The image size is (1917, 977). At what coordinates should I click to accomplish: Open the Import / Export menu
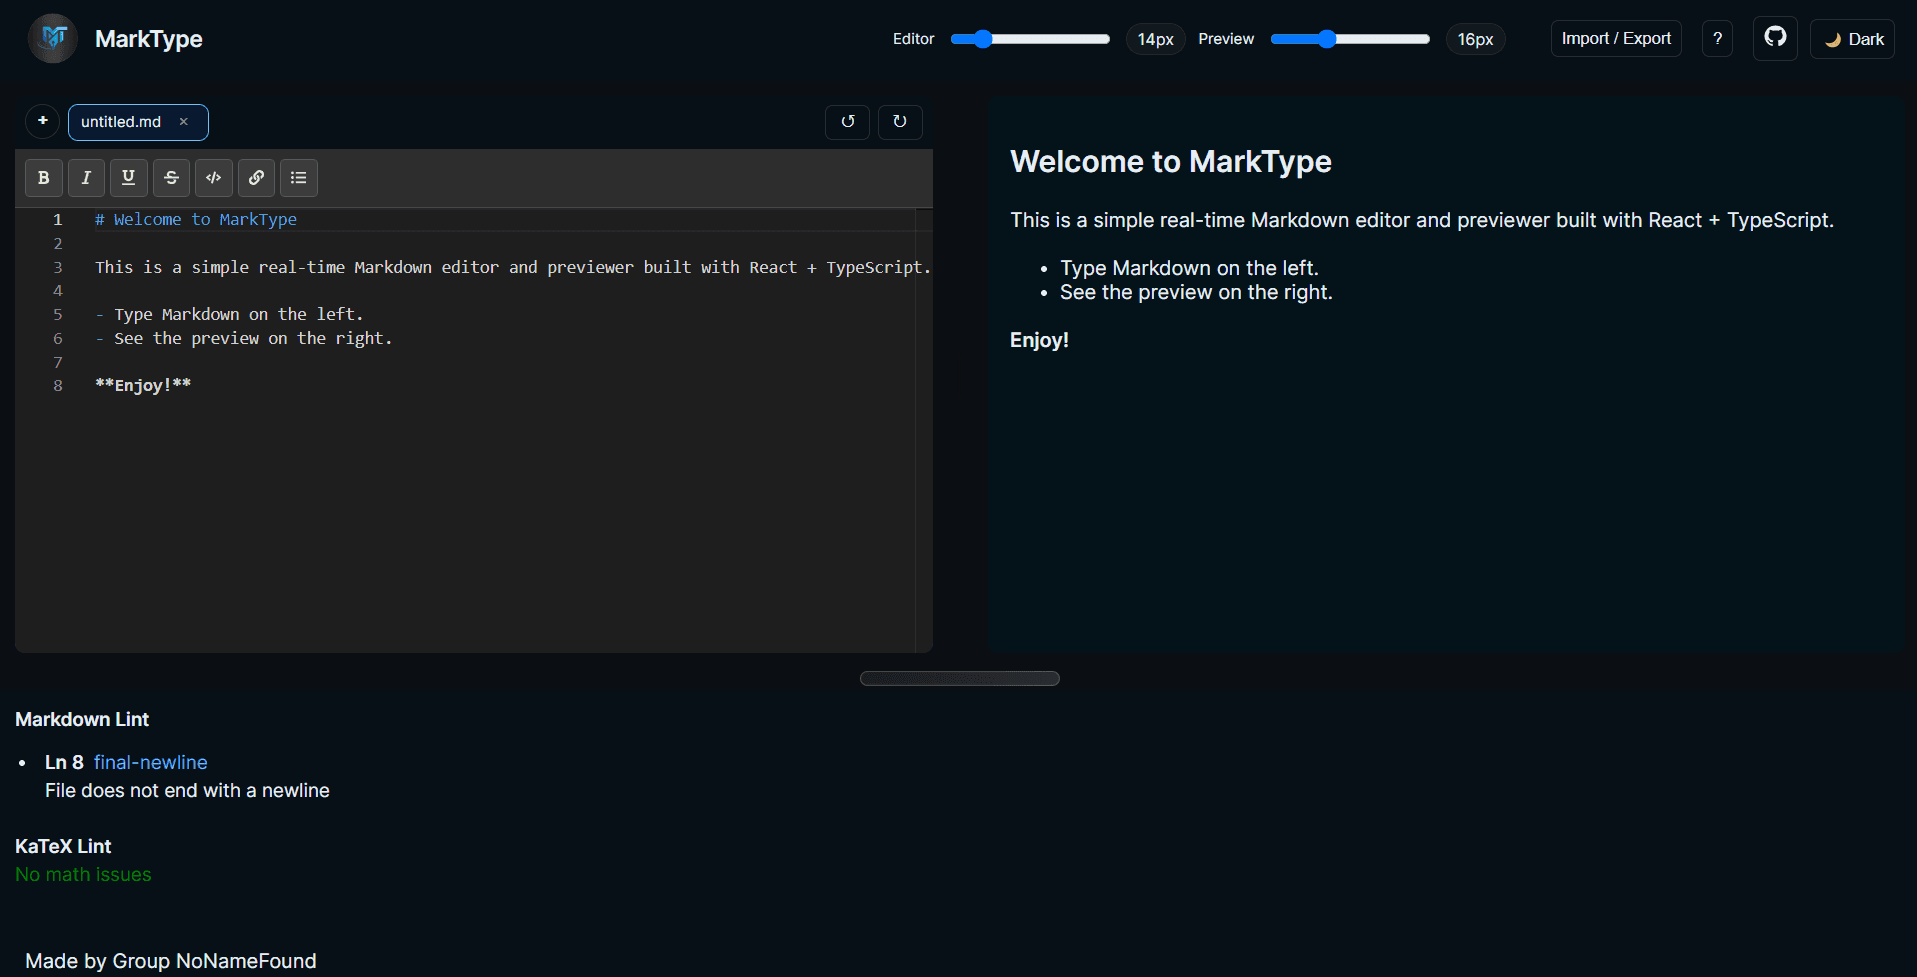point(1615,38)
